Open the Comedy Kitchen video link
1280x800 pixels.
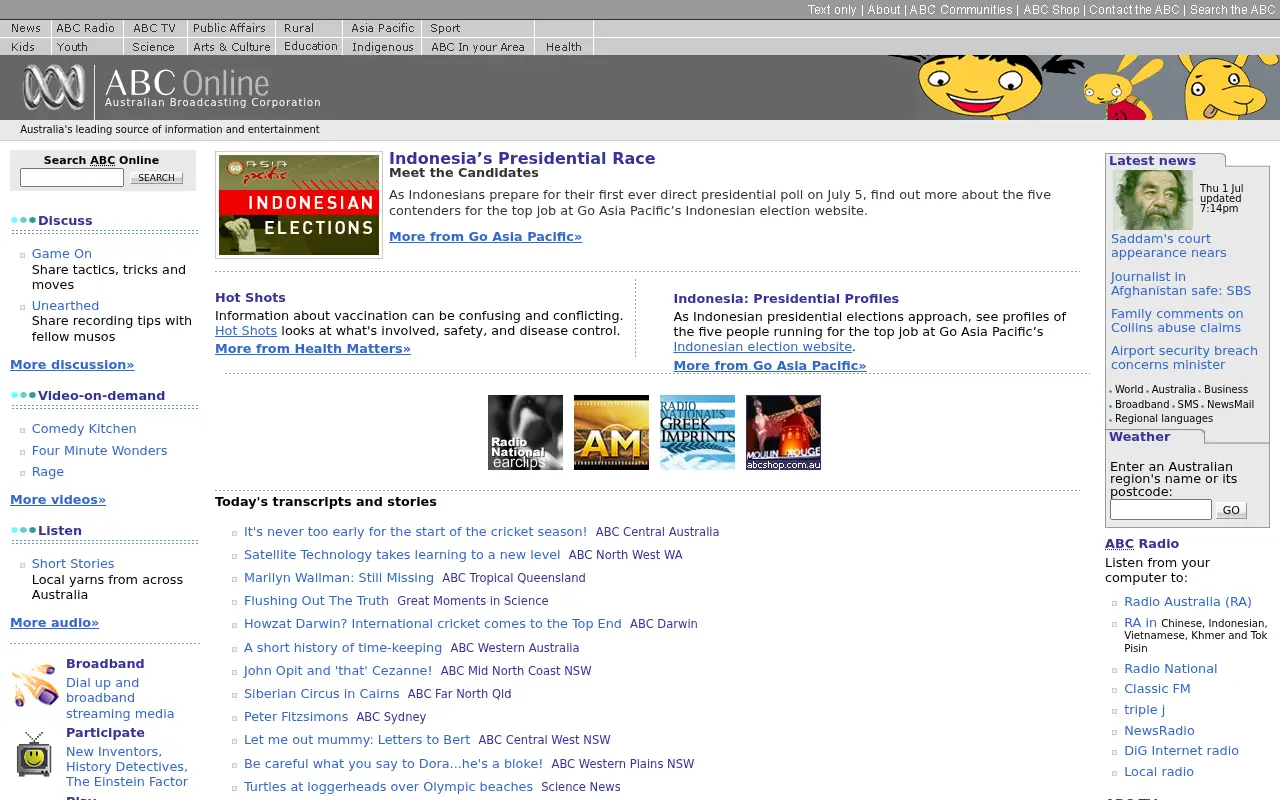tap(84, 429)
